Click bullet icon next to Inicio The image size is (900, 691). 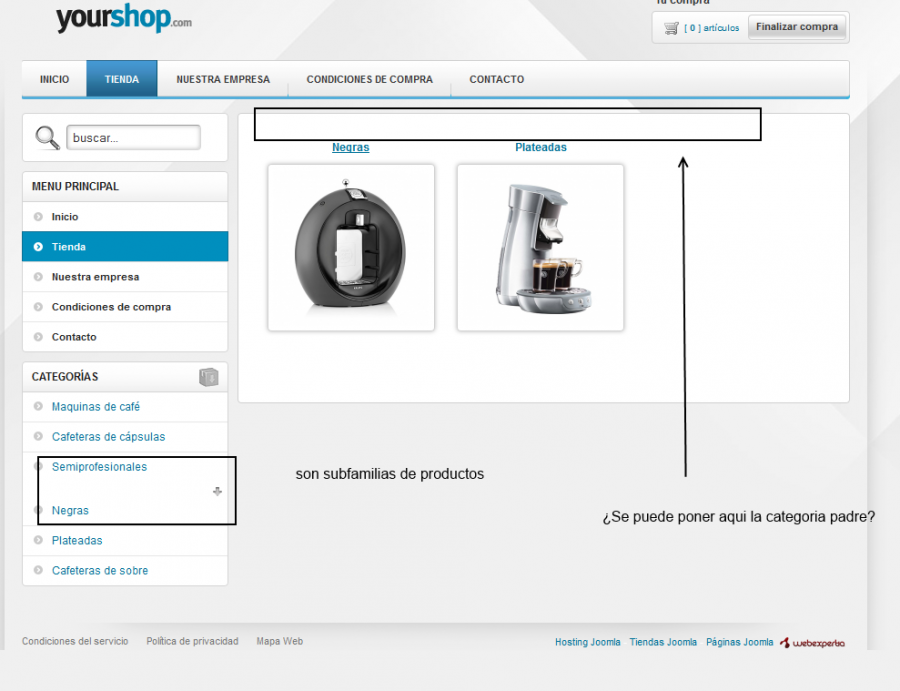tap(38, 216)
